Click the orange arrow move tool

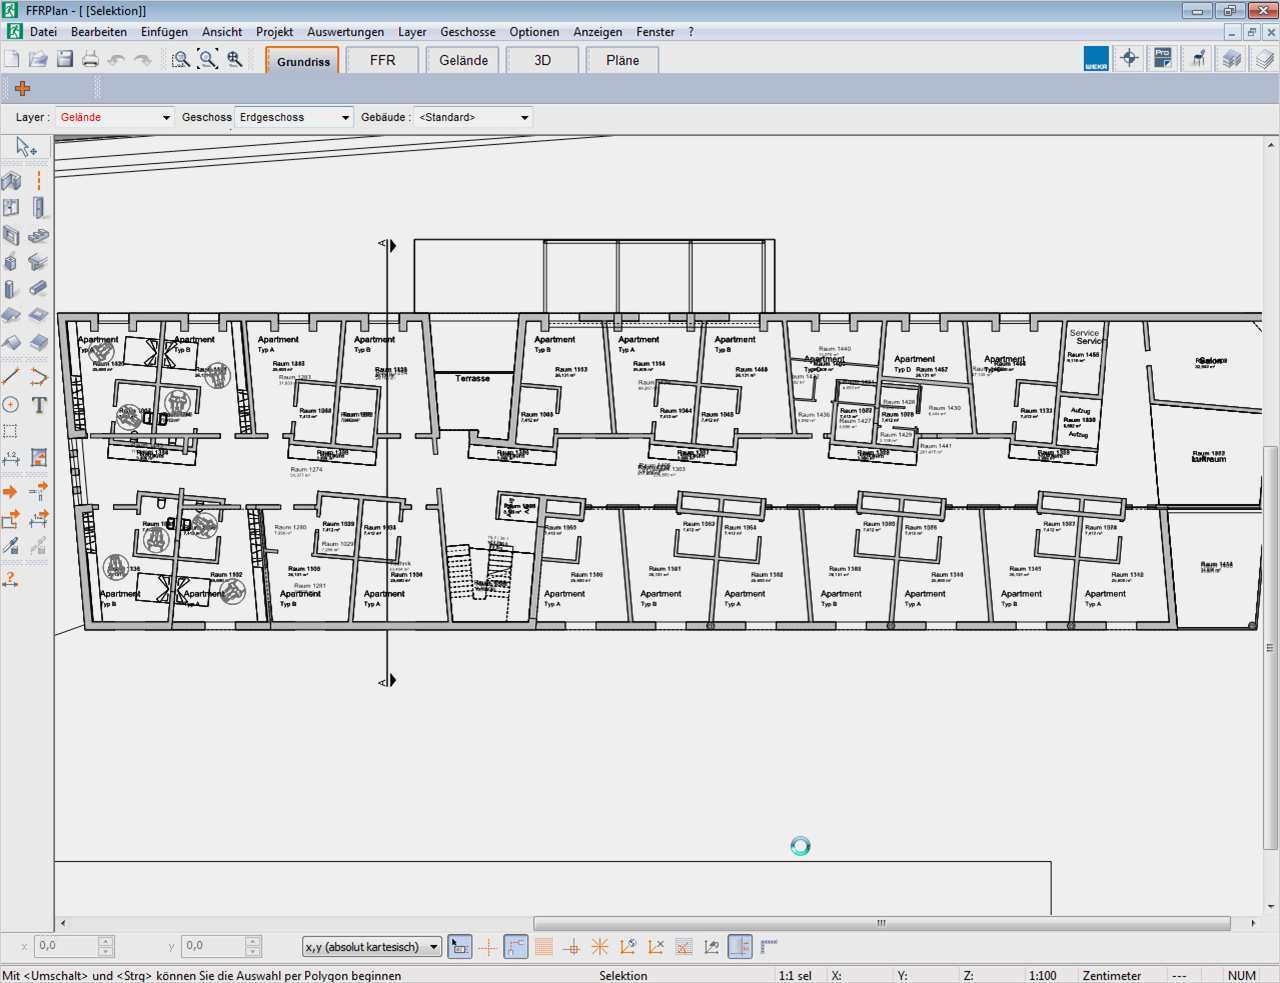point(11,492)
